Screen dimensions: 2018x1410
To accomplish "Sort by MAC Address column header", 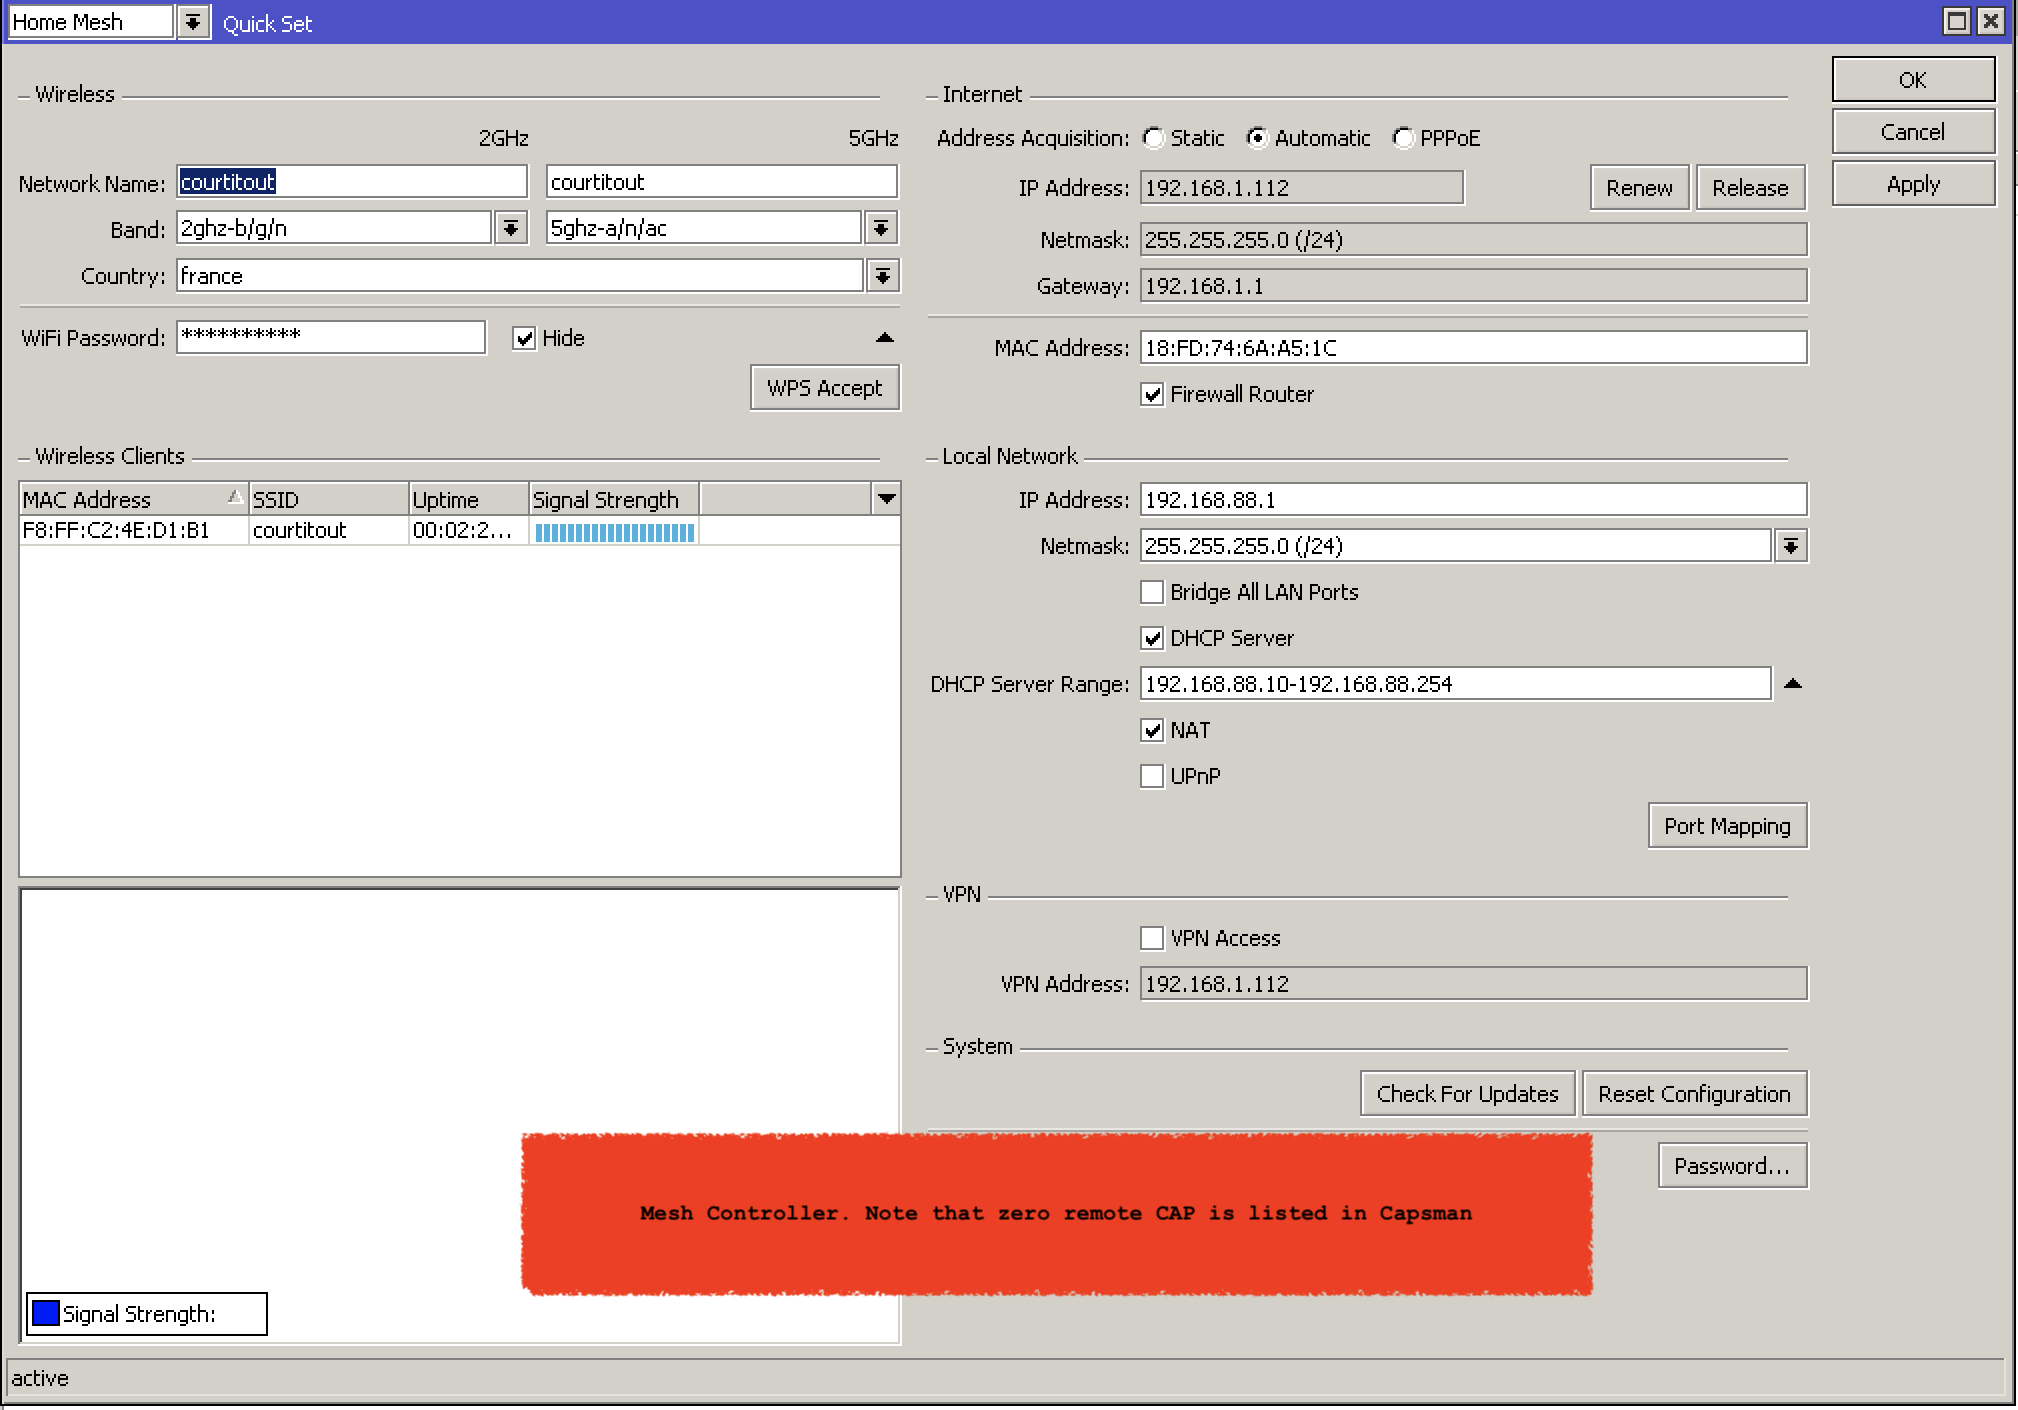I will pyautogui.click(x=134, y=499).
